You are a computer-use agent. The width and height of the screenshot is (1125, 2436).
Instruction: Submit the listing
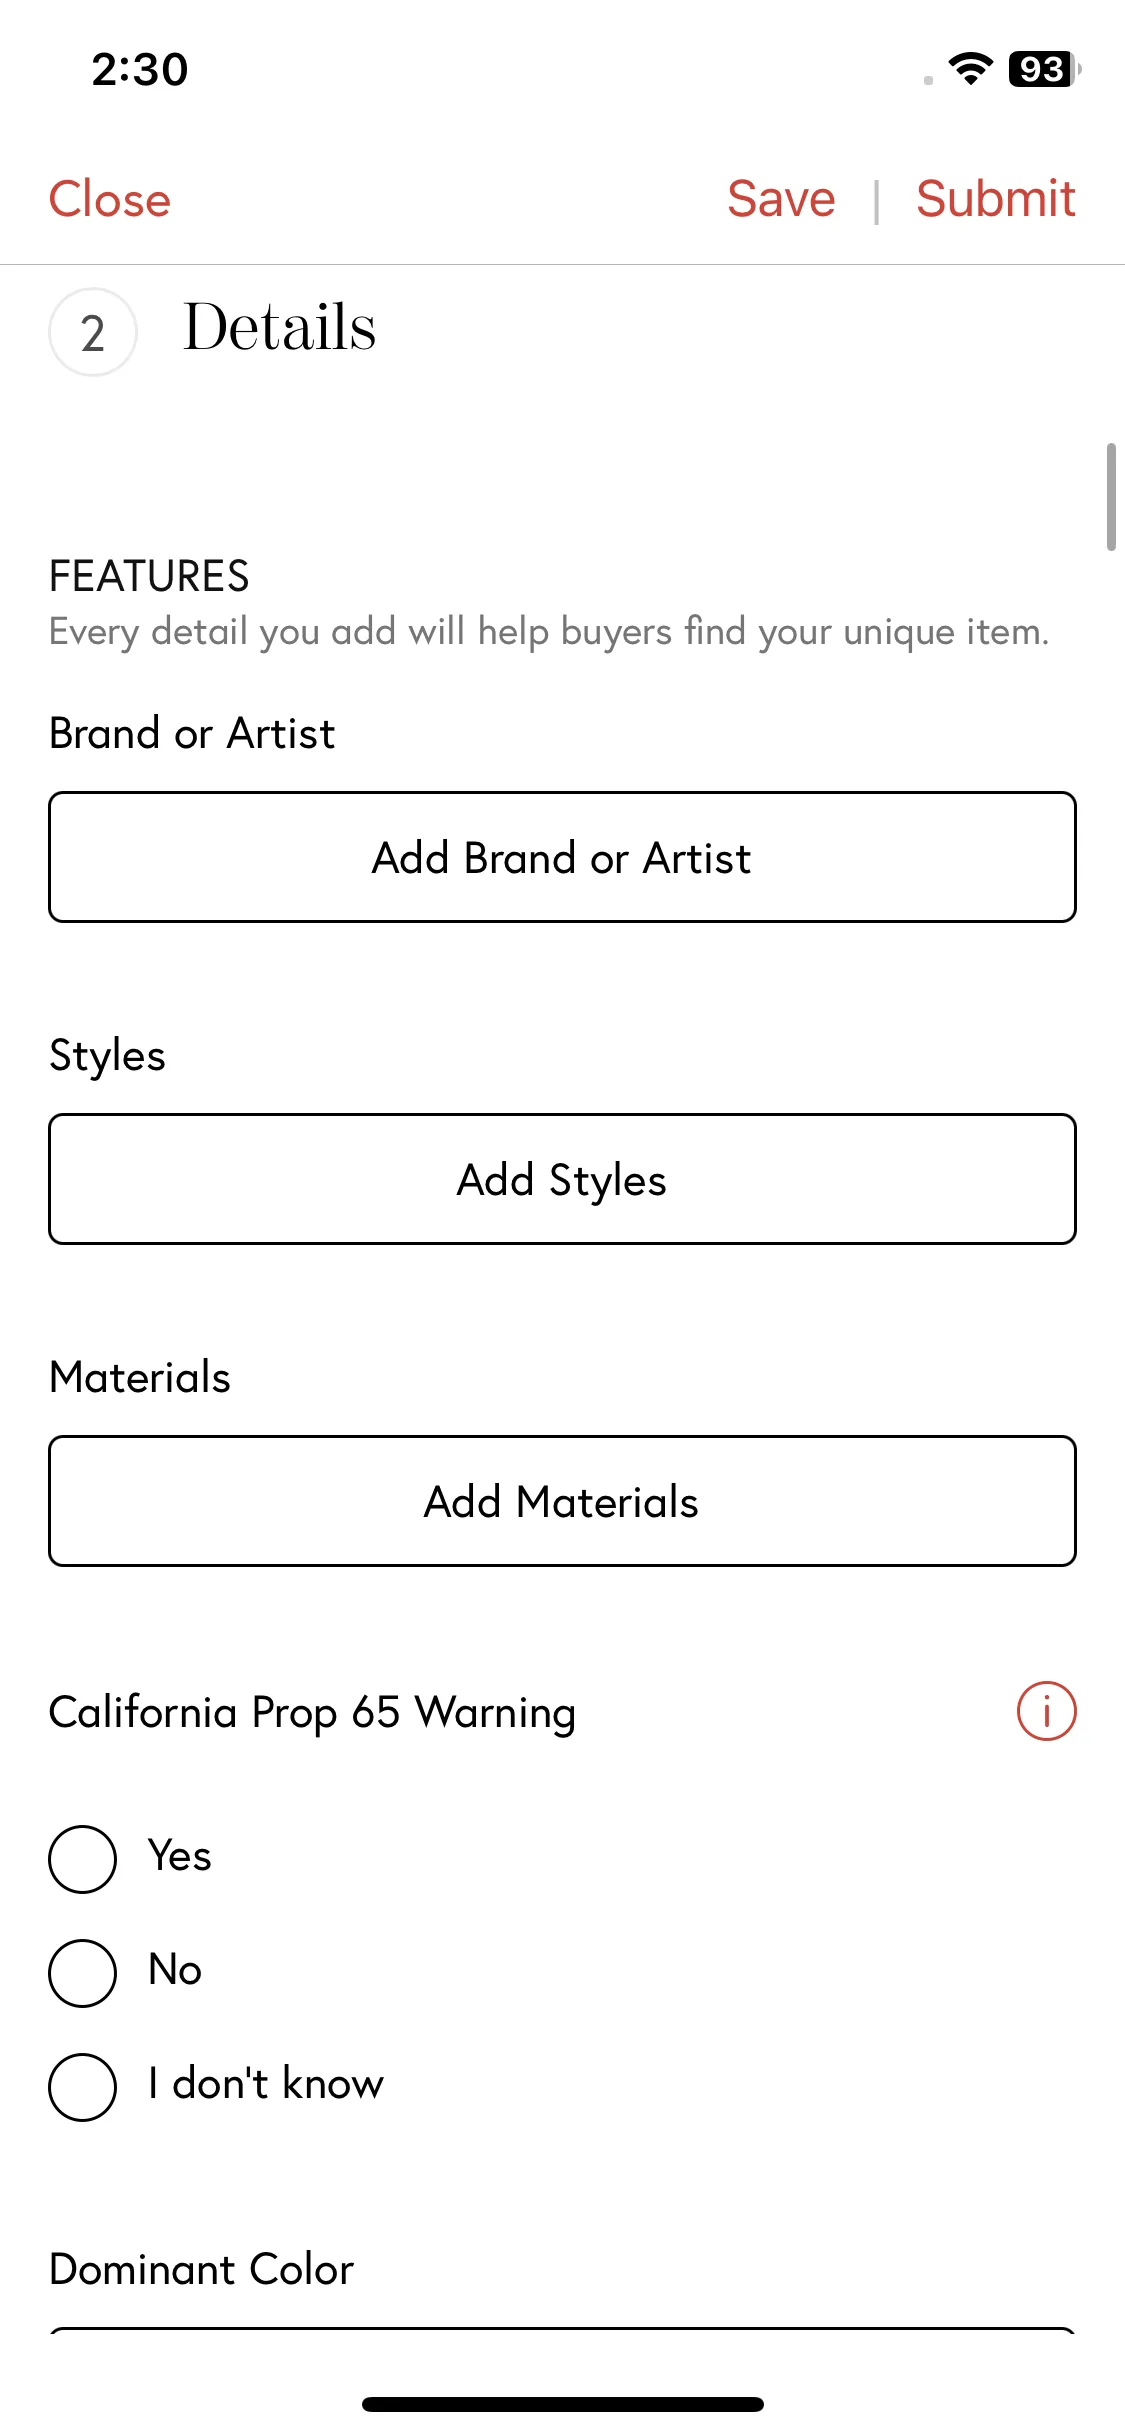click(x=996, y=199)
